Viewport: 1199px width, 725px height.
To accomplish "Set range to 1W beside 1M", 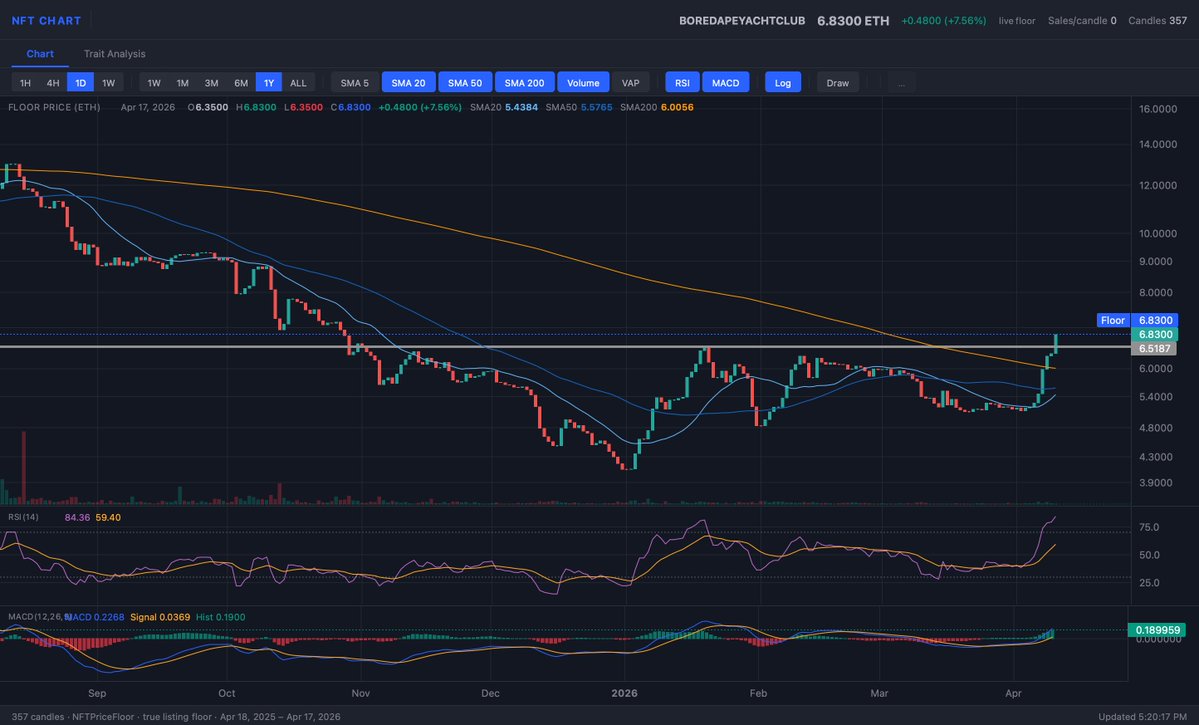I will [x=154, y=83].
